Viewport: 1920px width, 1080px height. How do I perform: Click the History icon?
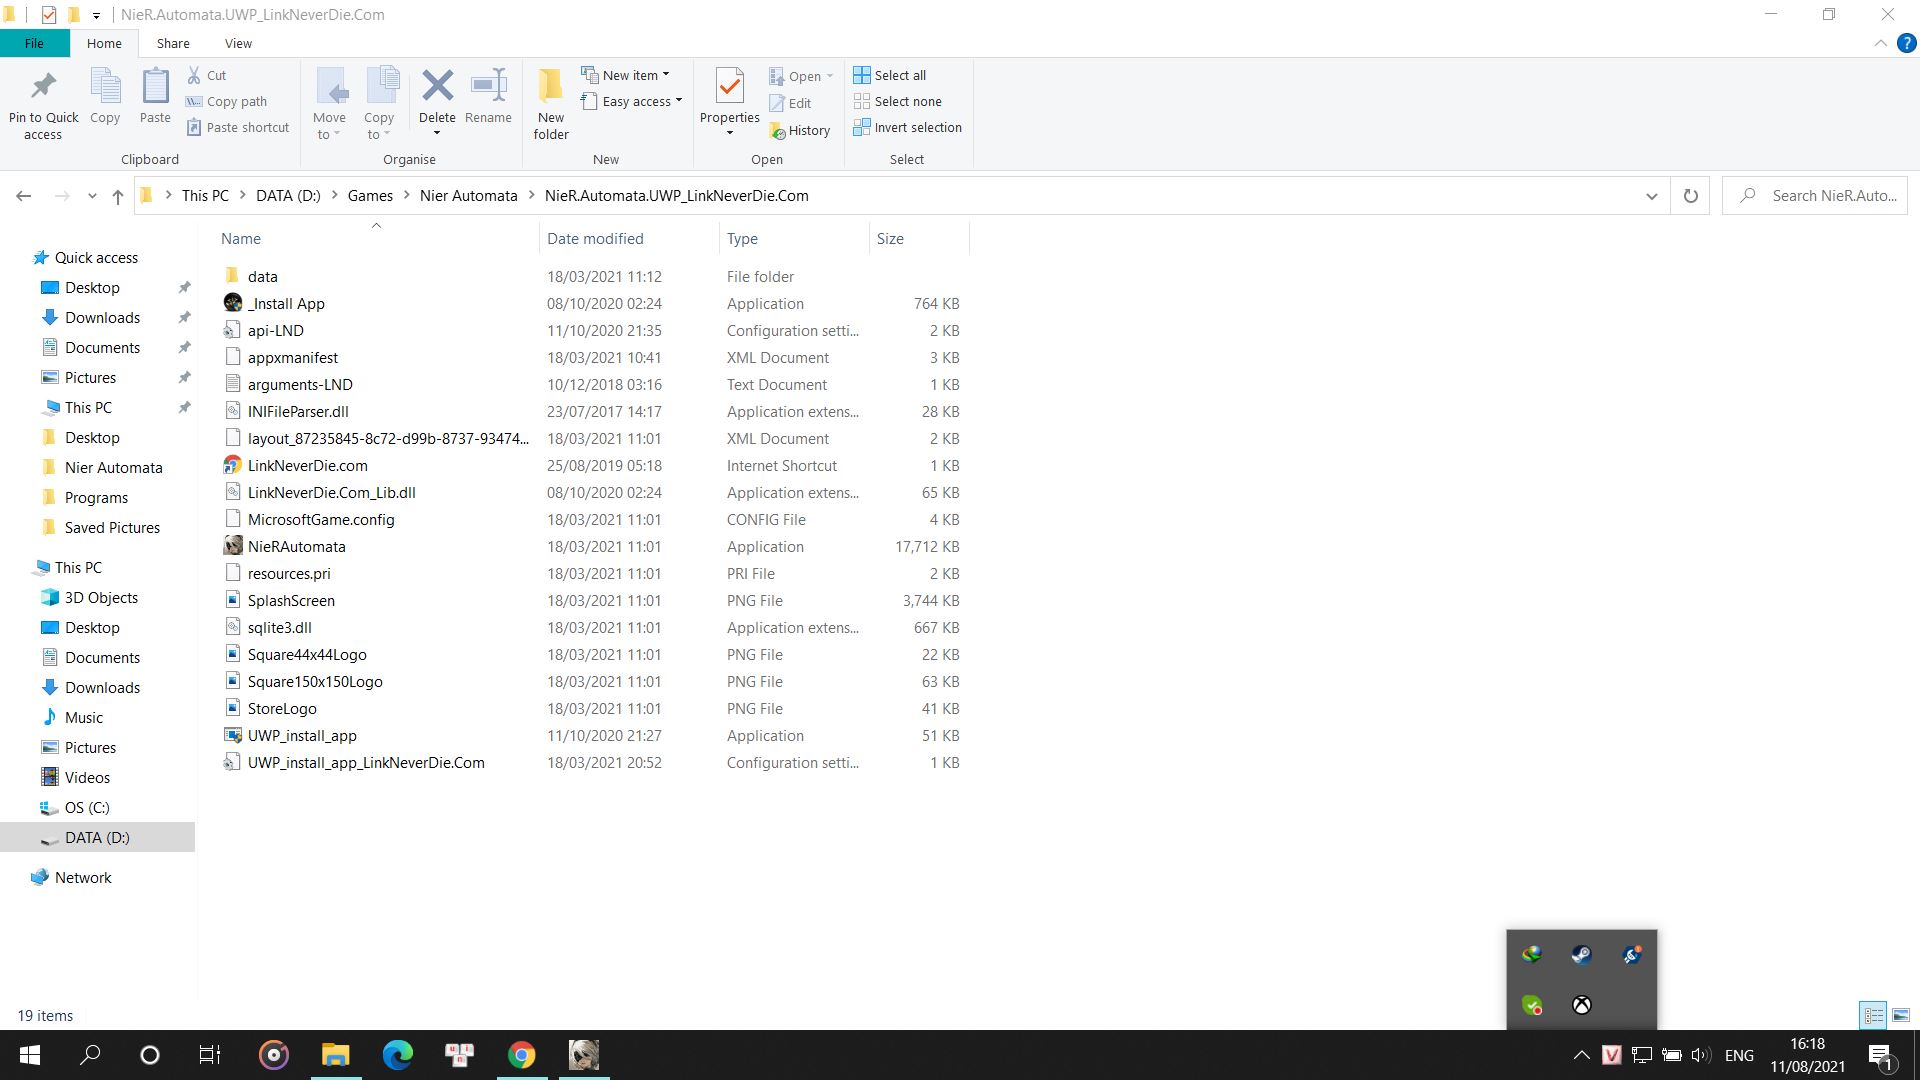[800, 130]
